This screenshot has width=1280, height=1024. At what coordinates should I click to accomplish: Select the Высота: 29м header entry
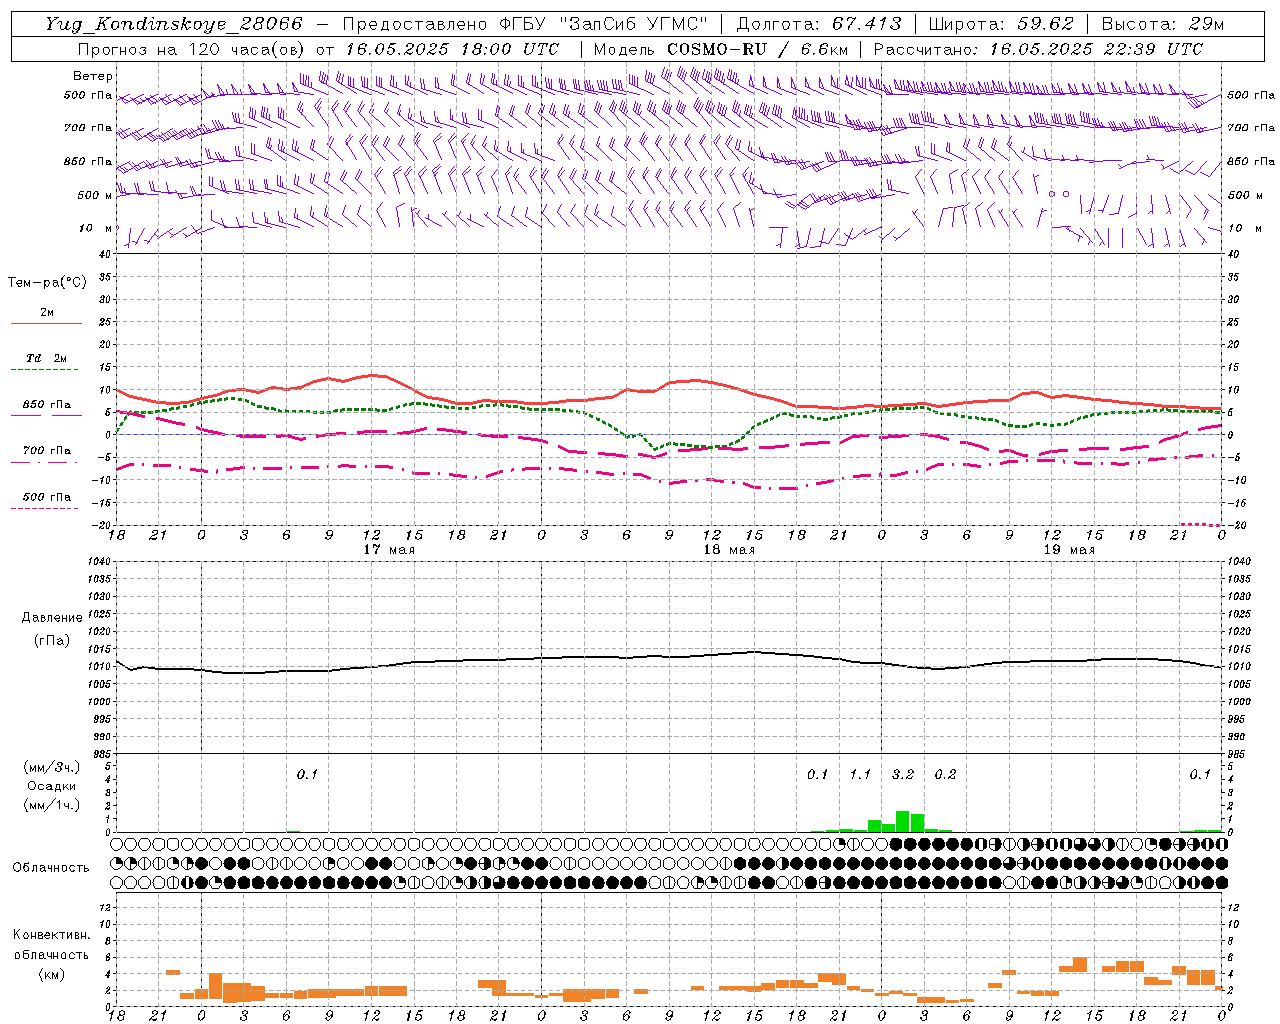[x=1163, y=24]
